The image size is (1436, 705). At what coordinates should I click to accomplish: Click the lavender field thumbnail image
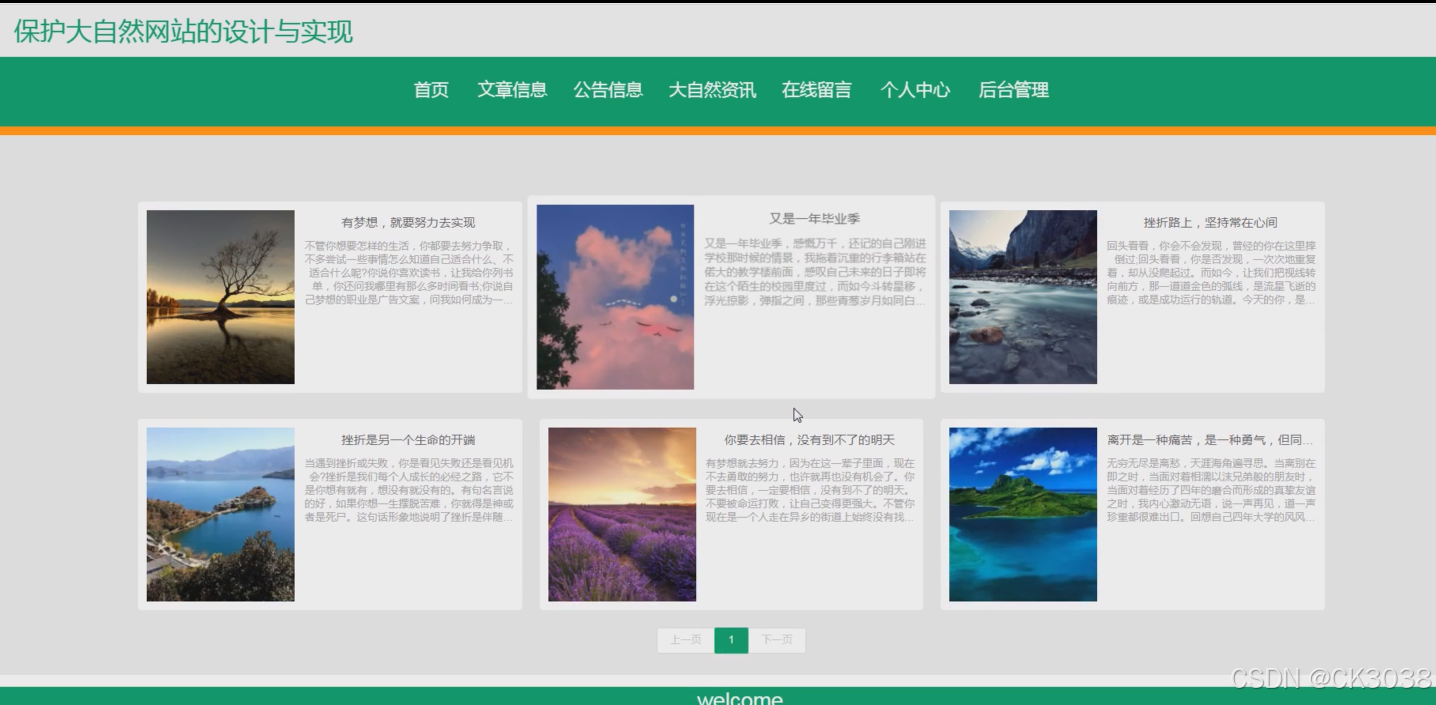coord(621,513)
